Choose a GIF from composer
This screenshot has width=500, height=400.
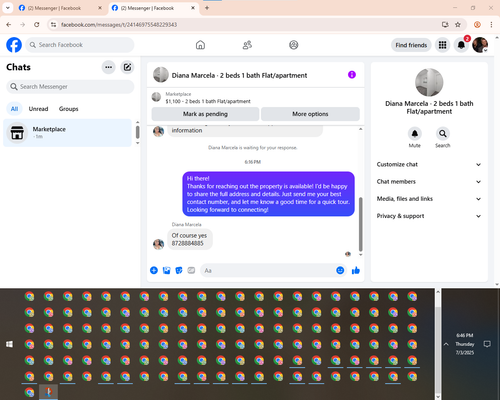(x=191, y=270)
